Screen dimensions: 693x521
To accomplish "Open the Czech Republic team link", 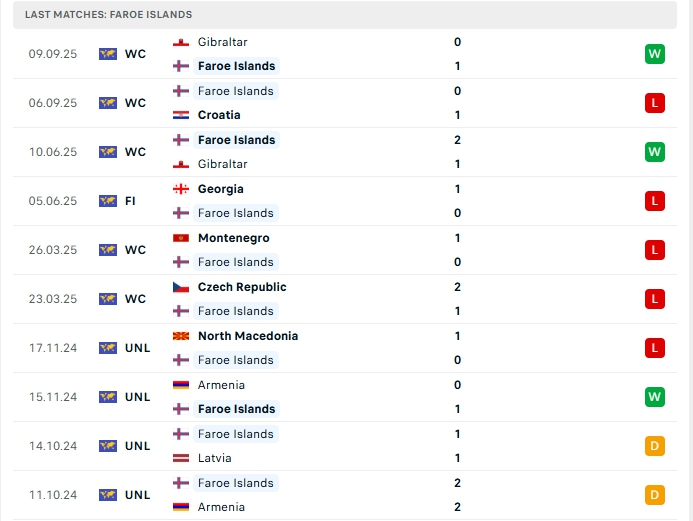I will click(x=242, y=287).
